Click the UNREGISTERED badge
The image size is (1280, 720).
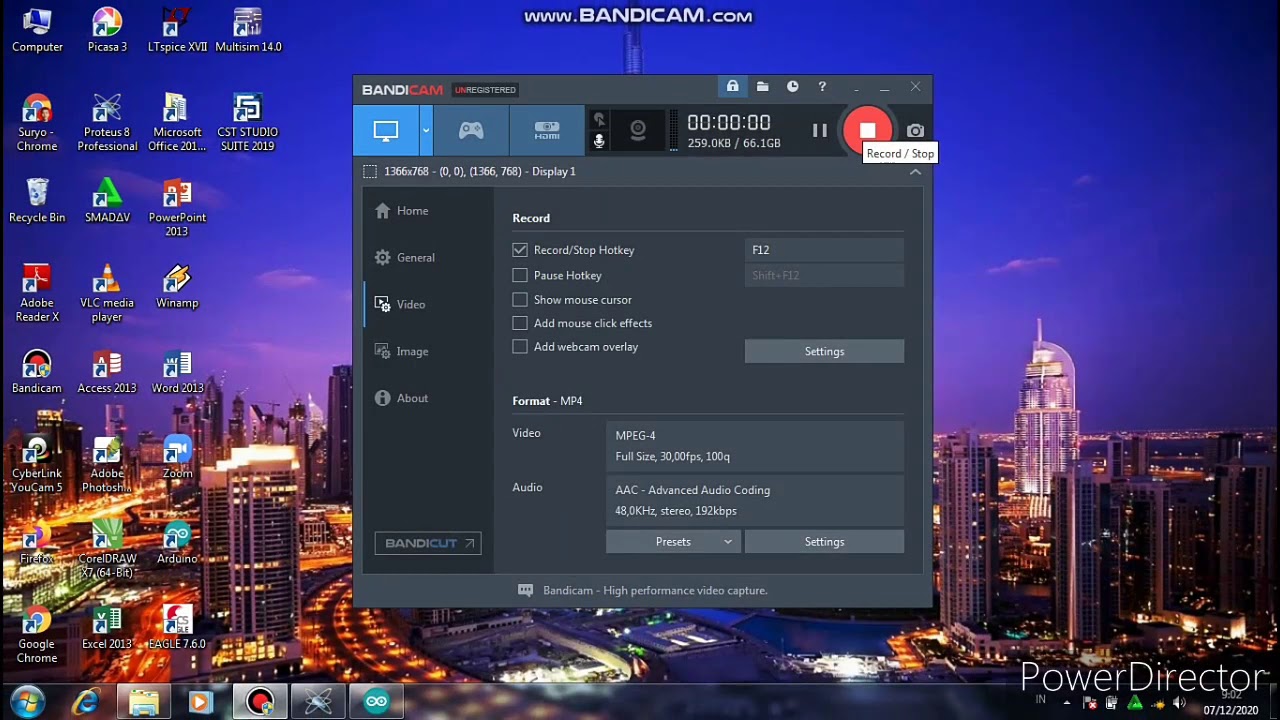[x=485, y=90]
